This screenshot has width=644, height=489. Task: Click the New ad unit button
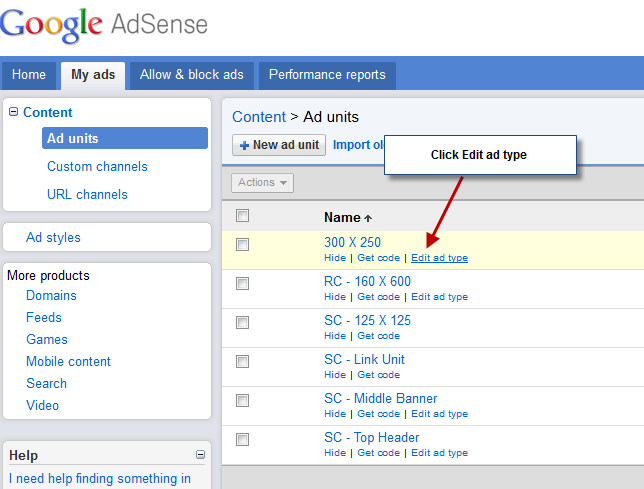click(279, 145)
